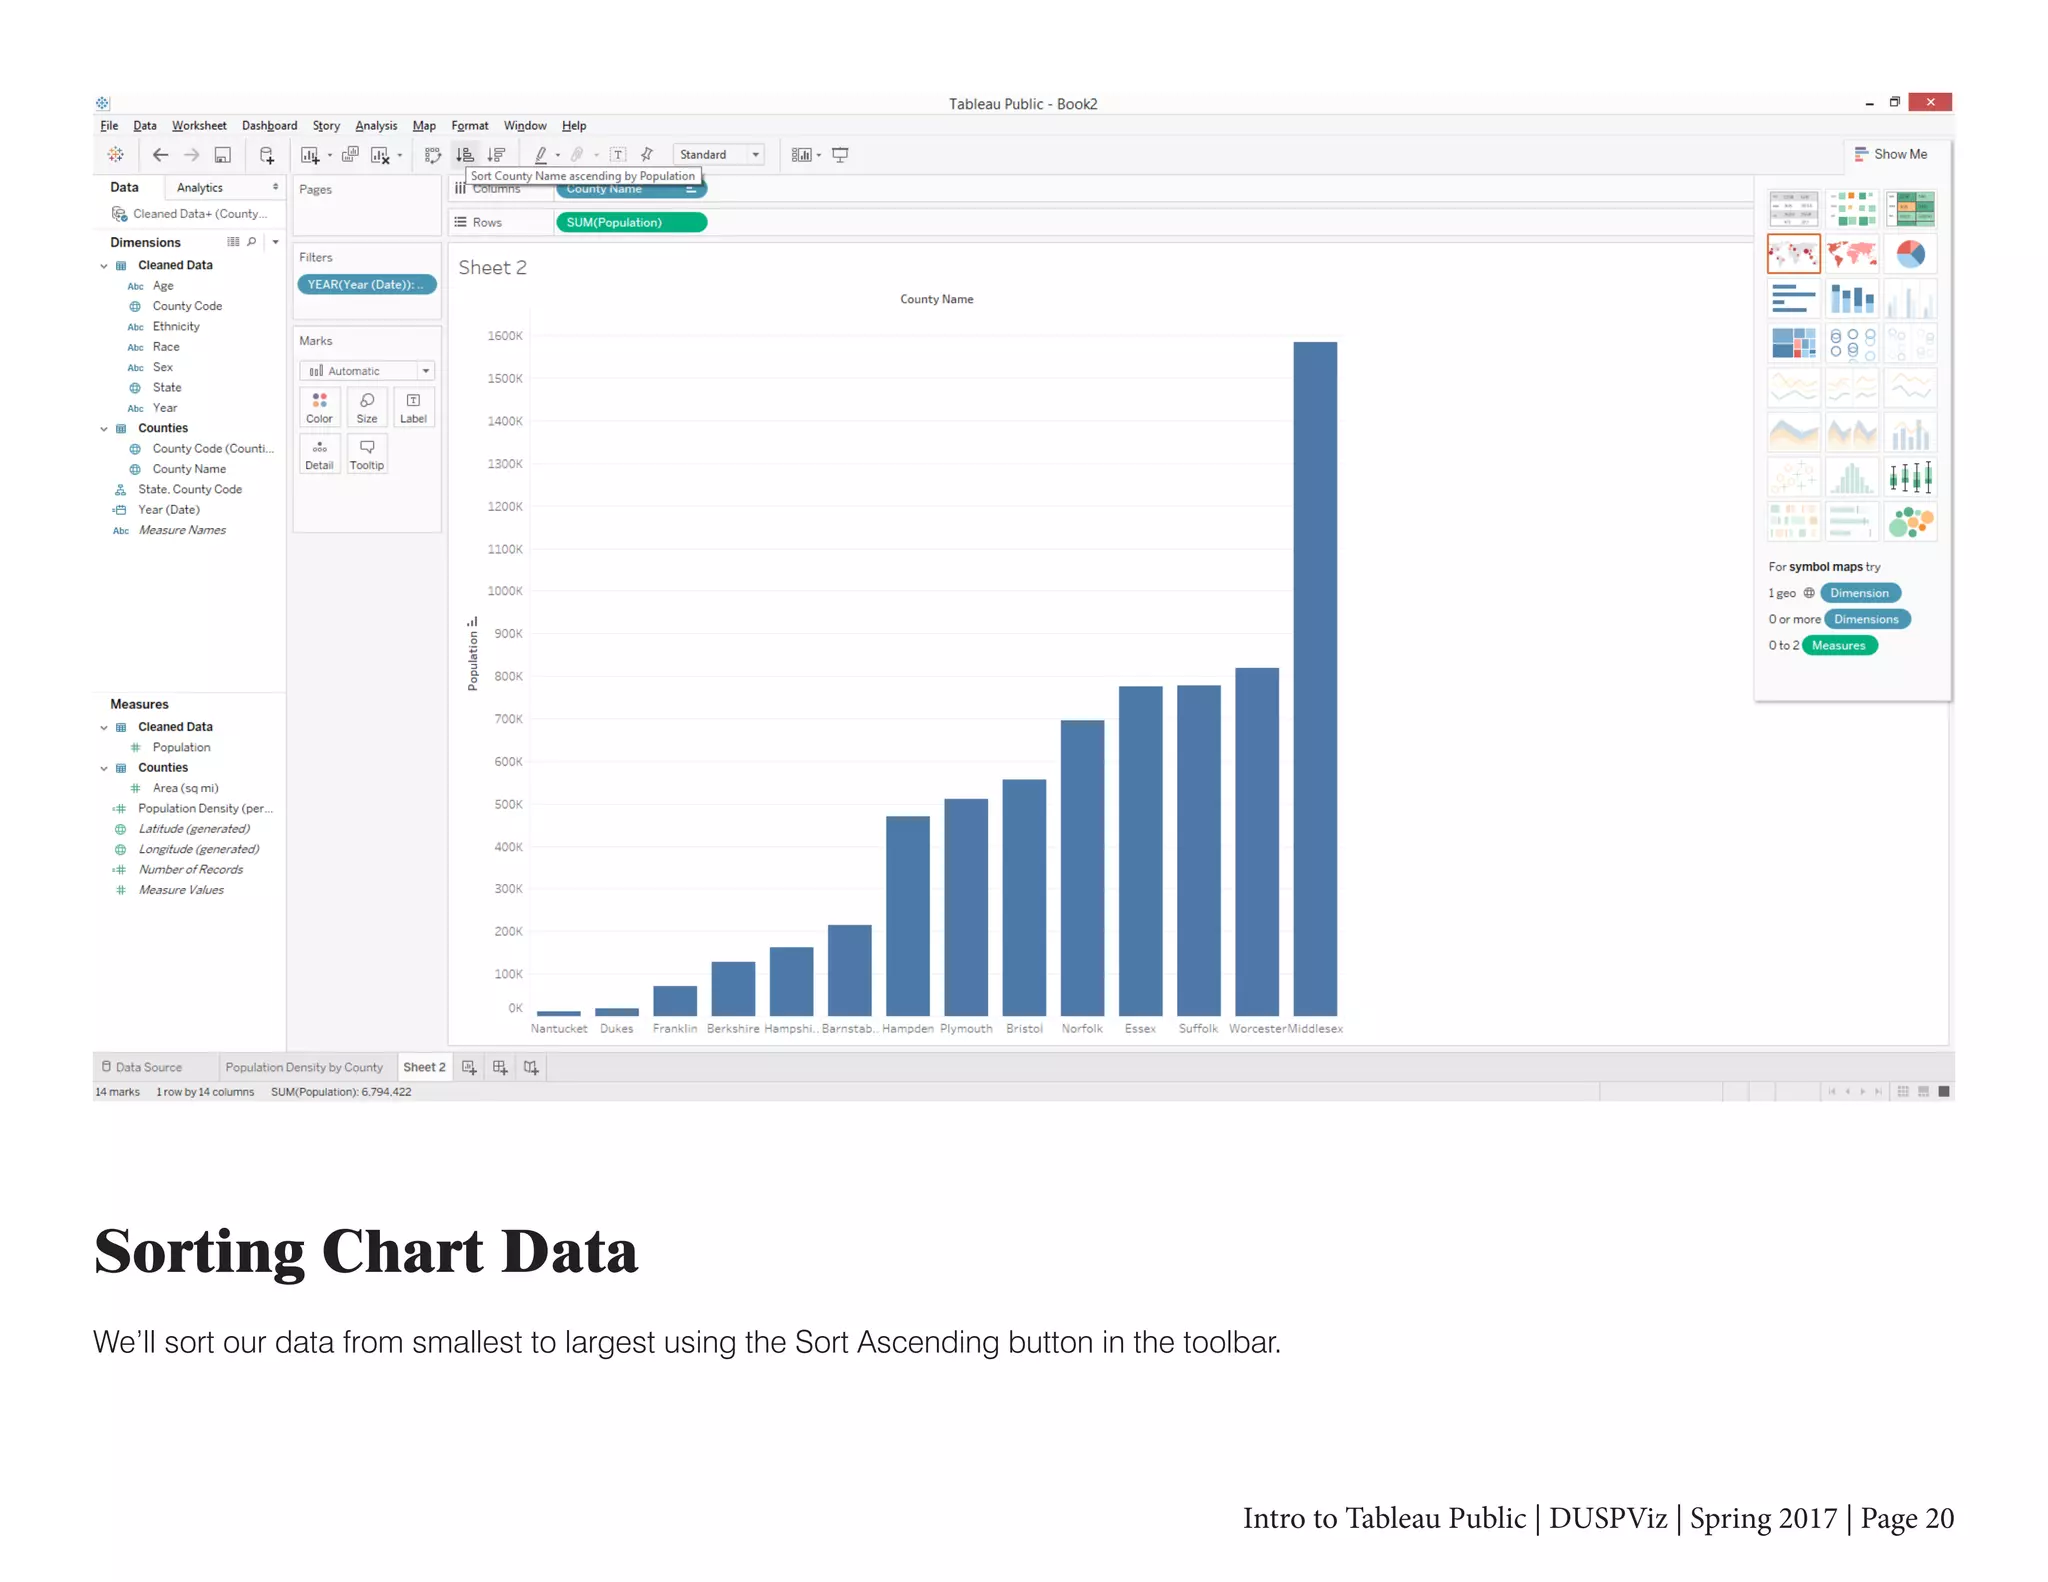Viewport: 2048px width, 1582px height.
Task: Add new story tab icon at bottom
Action: tap(531, 1068)
